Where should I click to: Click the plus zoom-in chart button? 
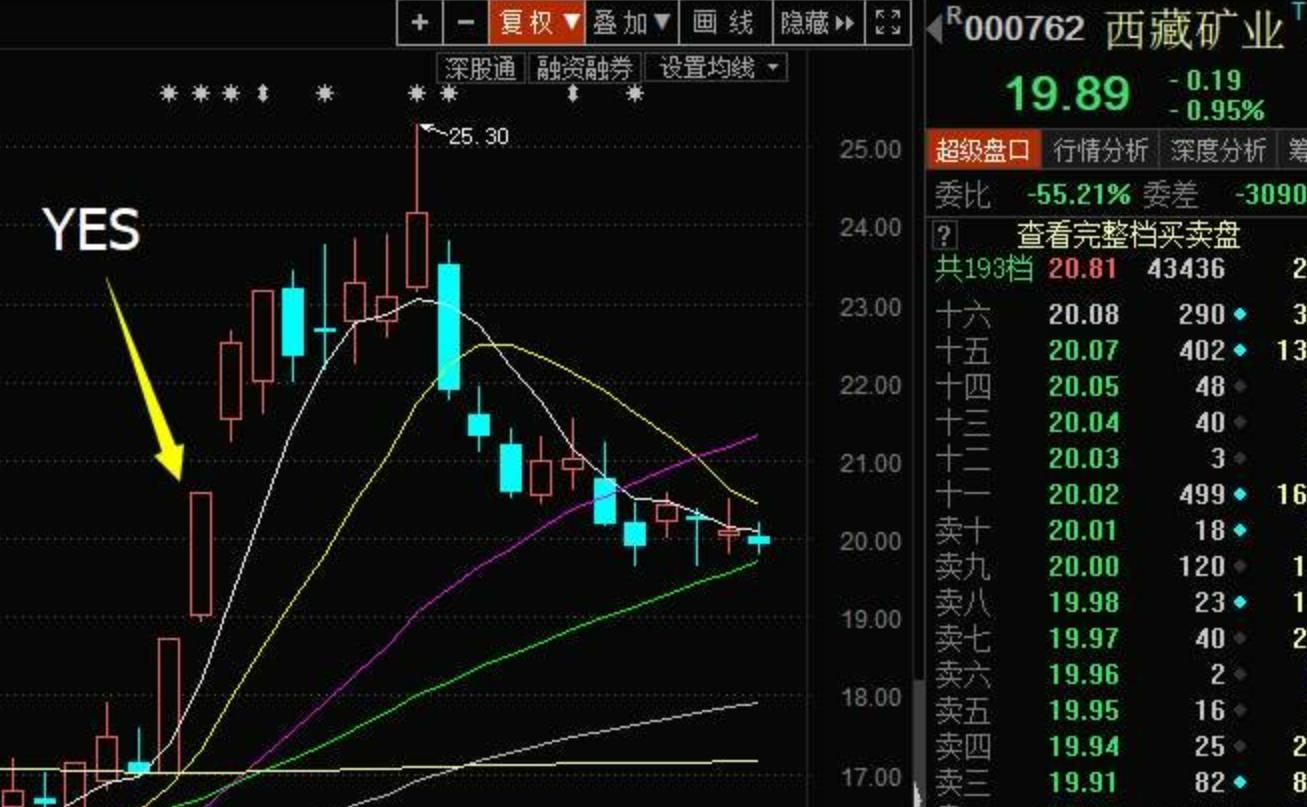420,23
